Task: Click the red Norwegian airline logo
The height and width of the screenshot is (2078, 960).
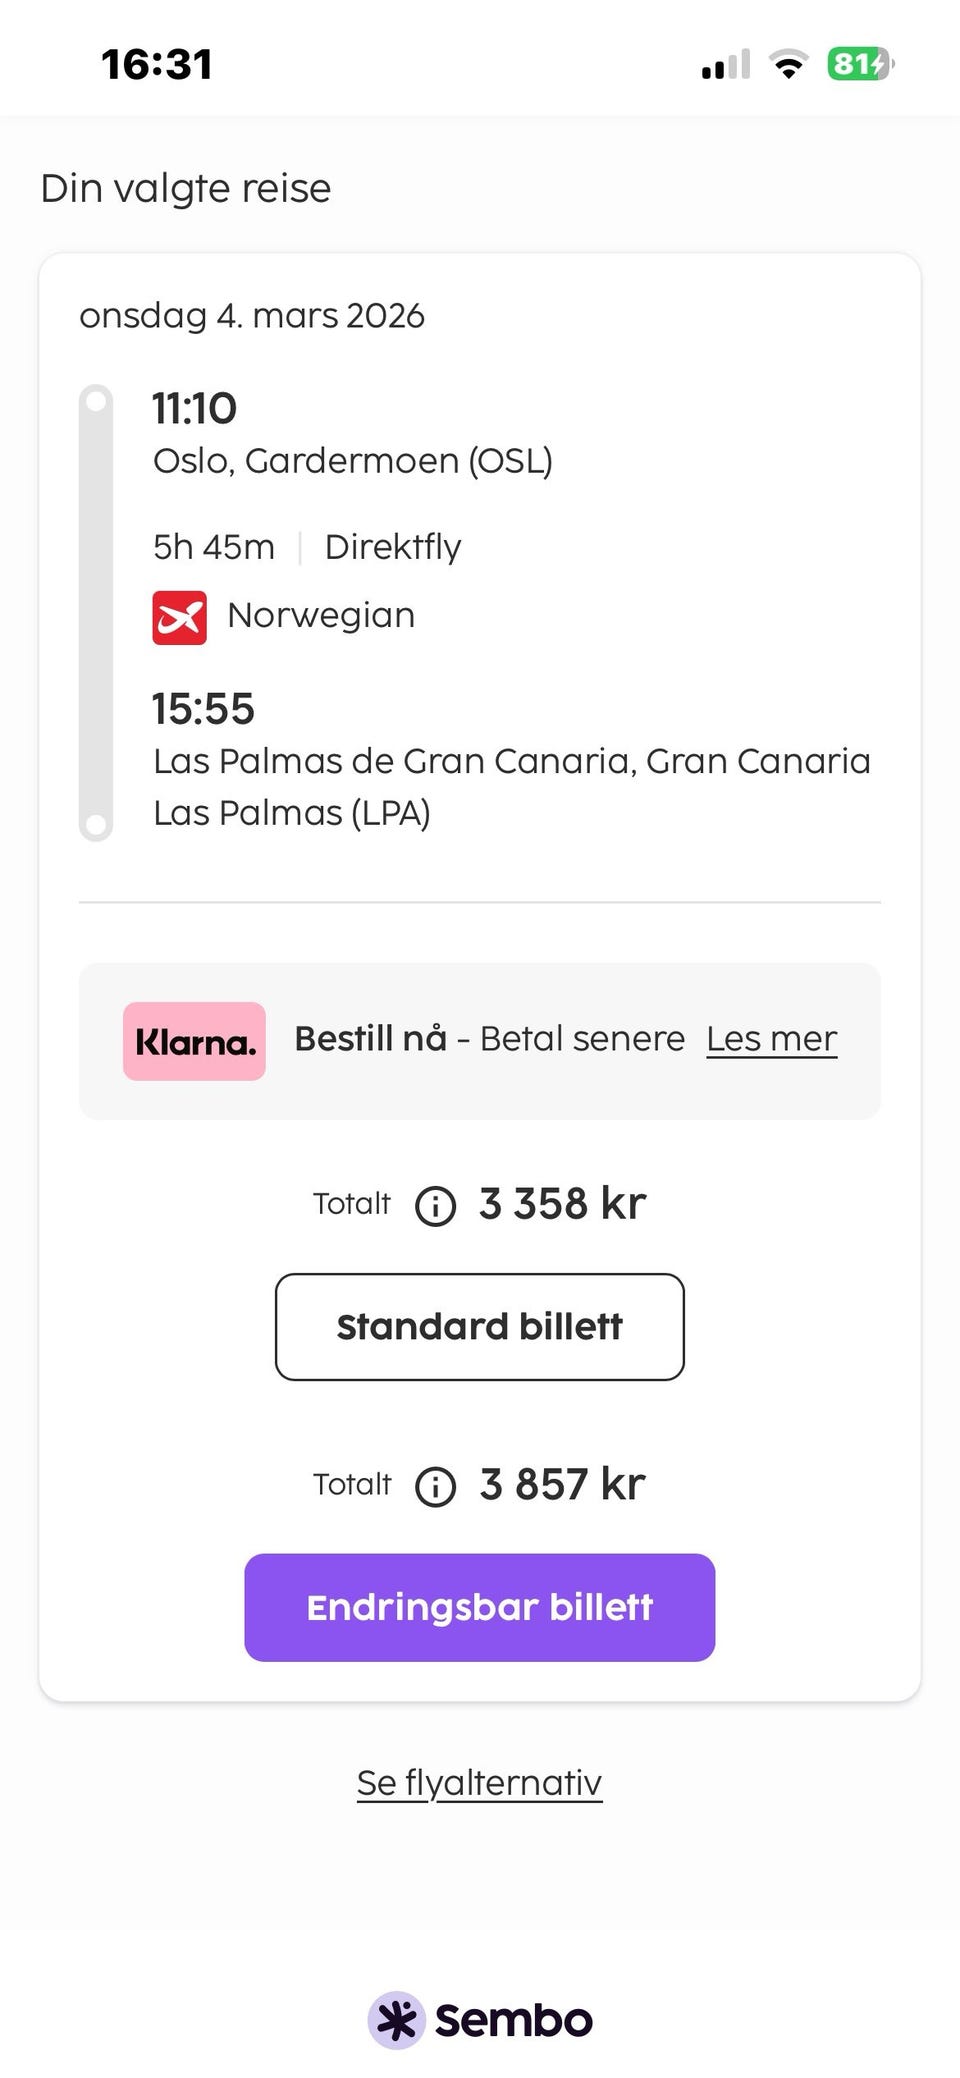Action: point(180,617)
